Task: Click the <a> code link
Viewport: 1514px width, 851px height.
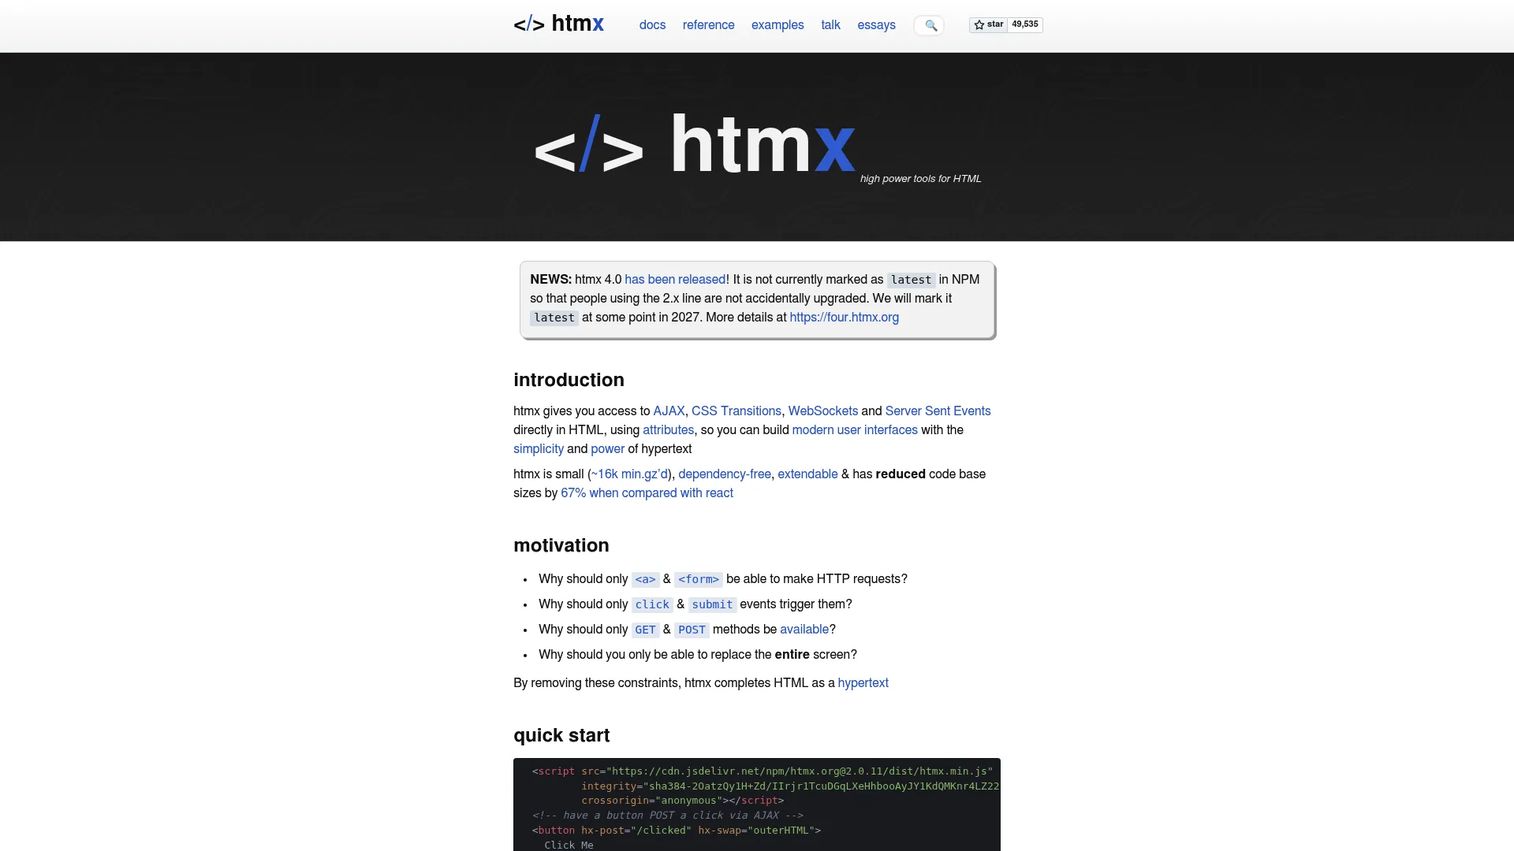Action: pyautogui.click(x=645, y=579)
